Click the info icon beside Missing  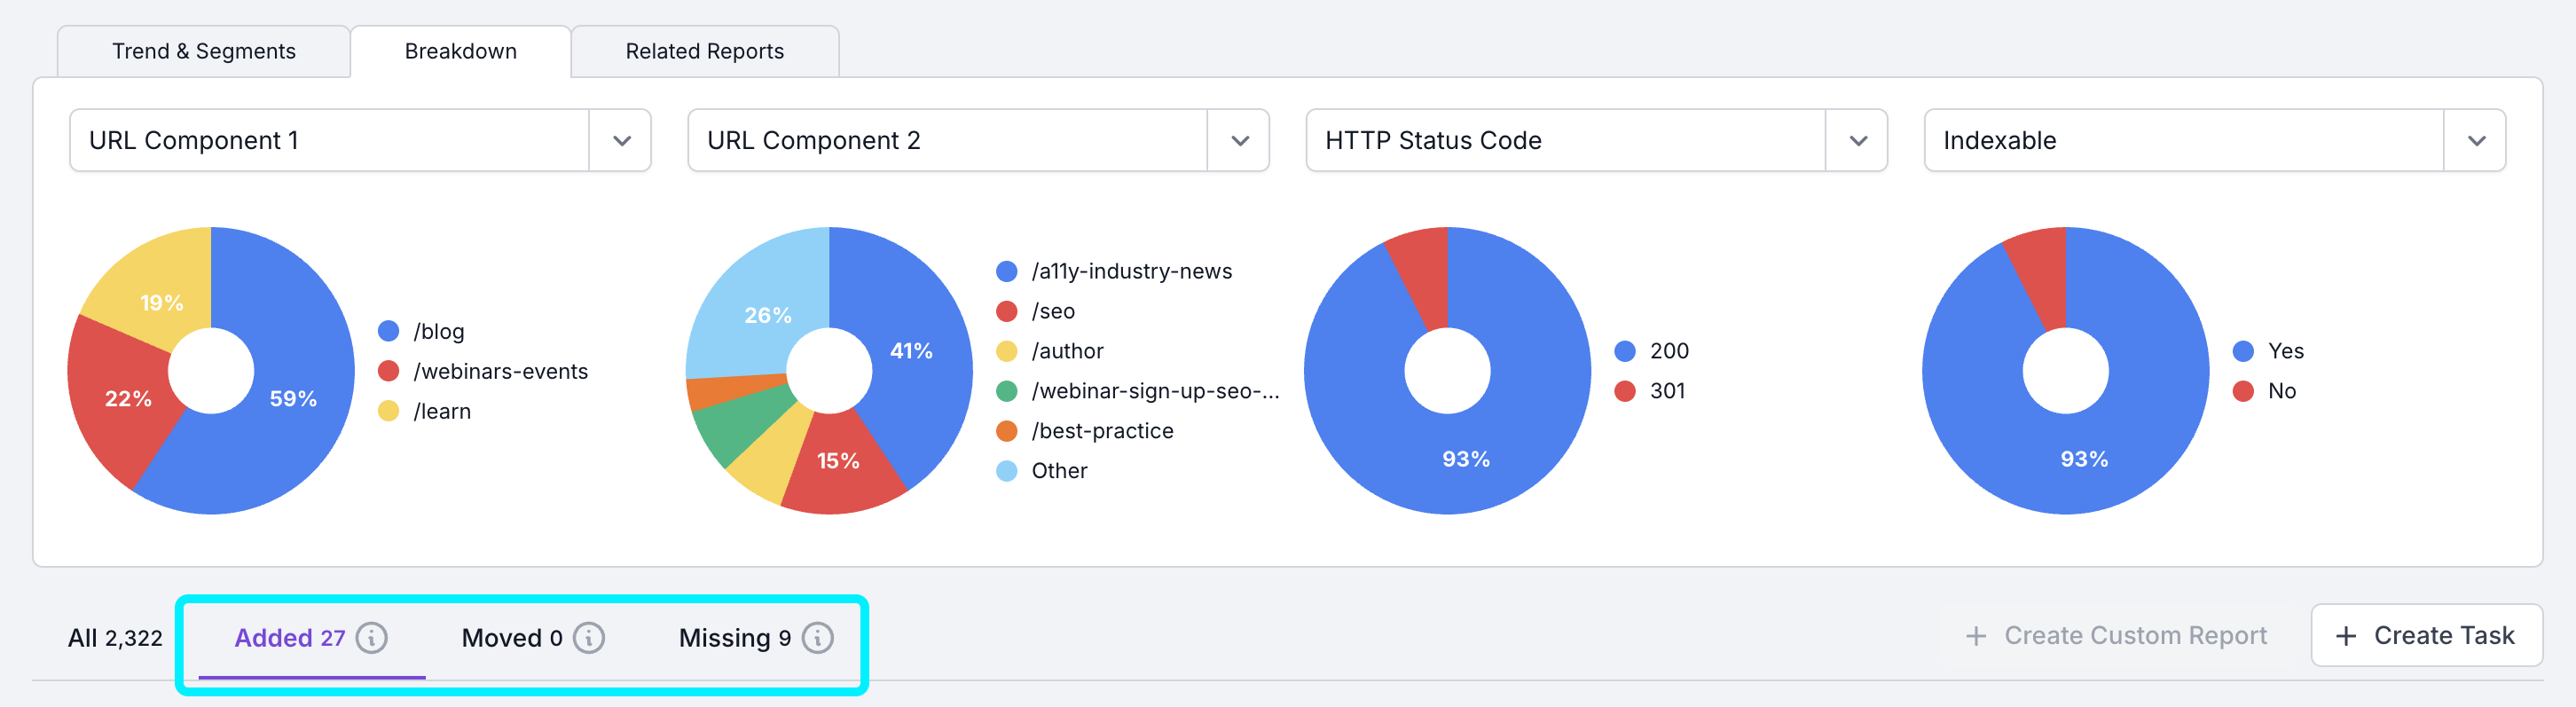(817, 637)
